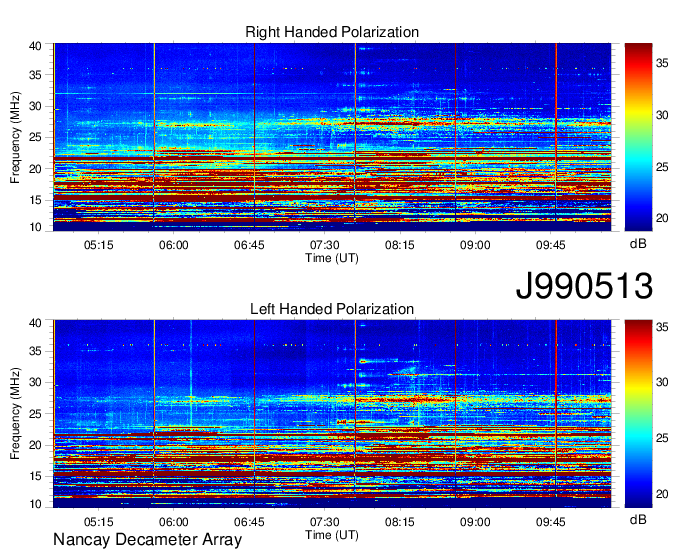Screen dimensions: 680x552
Task: Click the 15 MHz tick on top plot
Action: (36, 200)
